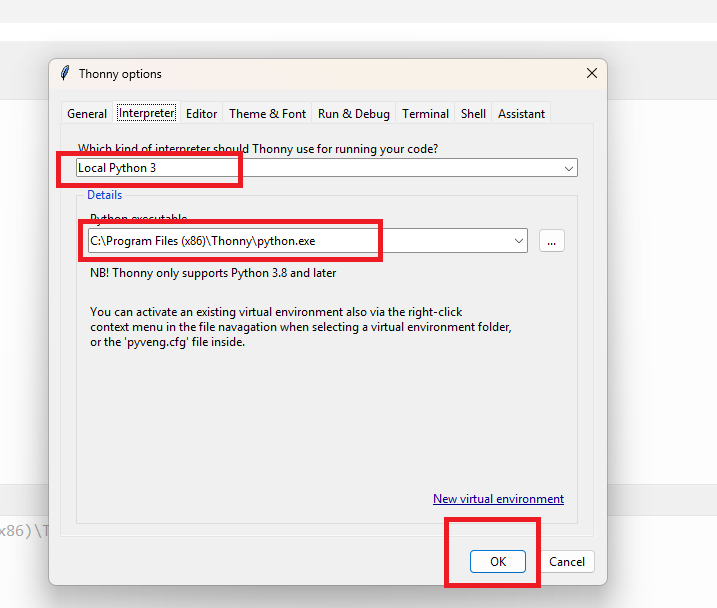Switch to the General tab
717x608 pixels.
[87, 114]
